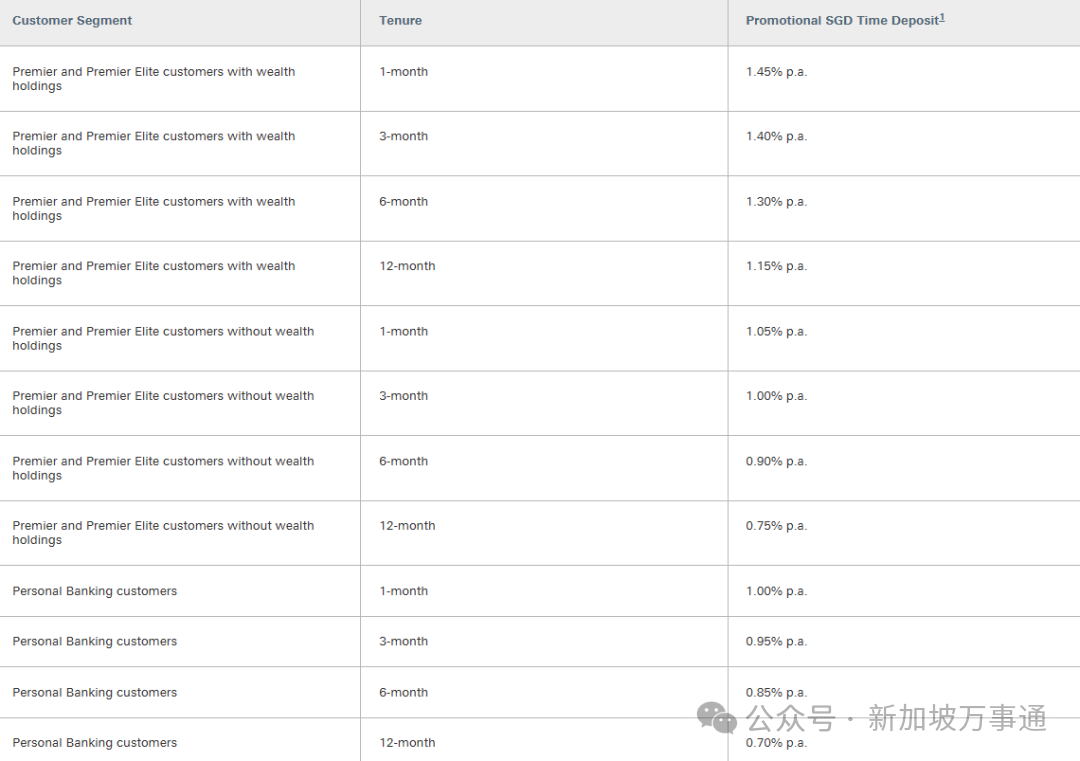
Task: Select the 3-month tenure in the 0.95% row
Action: (404, 641)
